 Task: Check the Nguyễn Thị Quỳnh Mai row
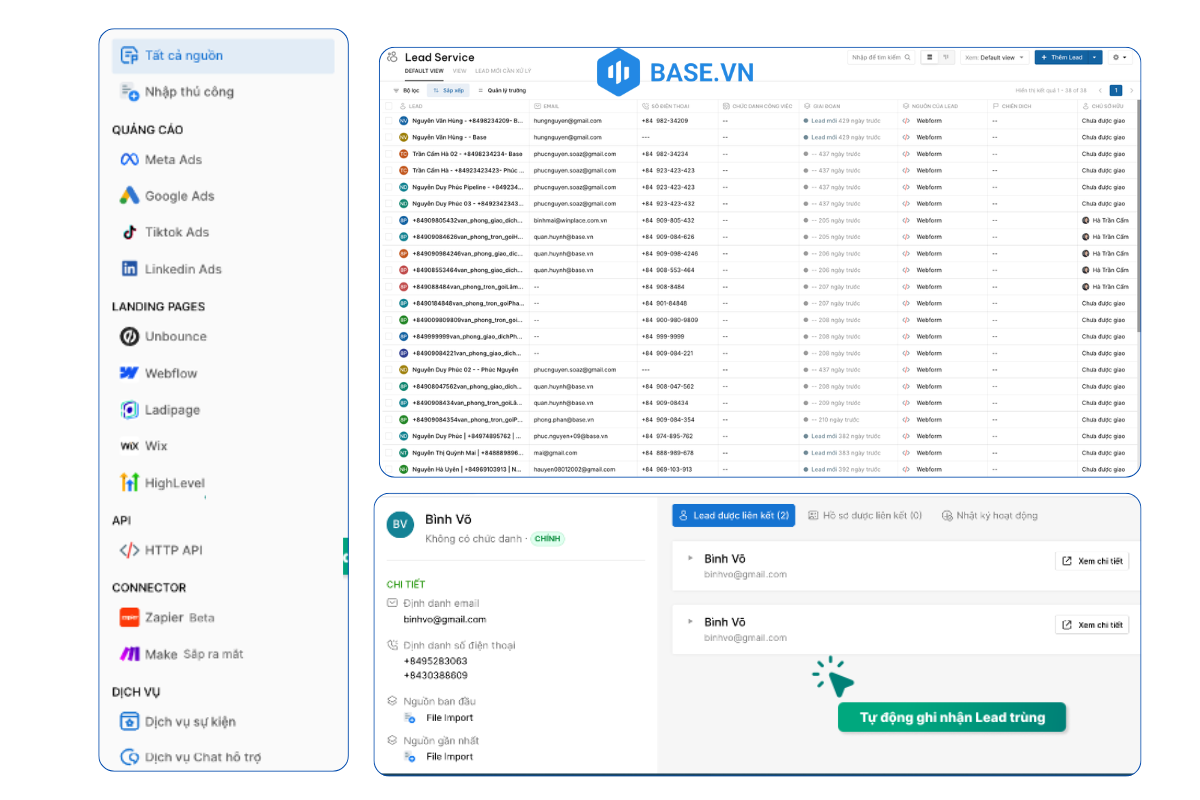(389, 453)
